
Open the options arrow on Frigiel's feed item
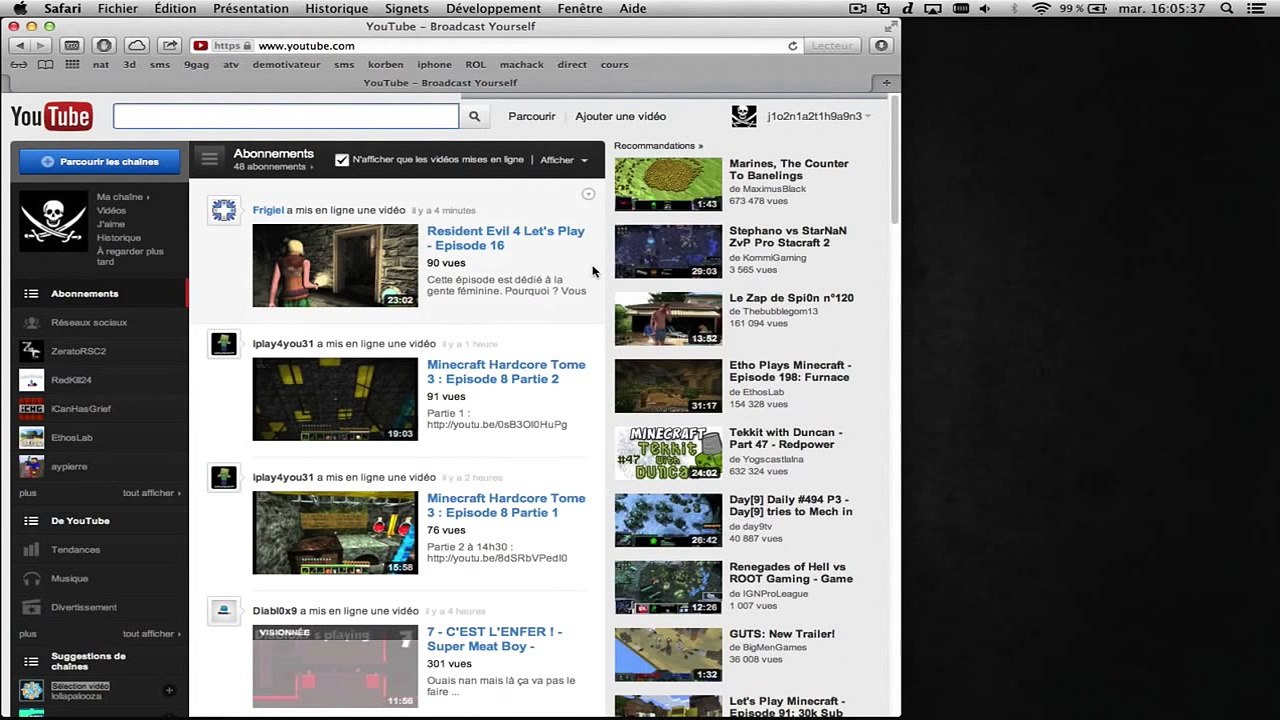coord(588,194)
